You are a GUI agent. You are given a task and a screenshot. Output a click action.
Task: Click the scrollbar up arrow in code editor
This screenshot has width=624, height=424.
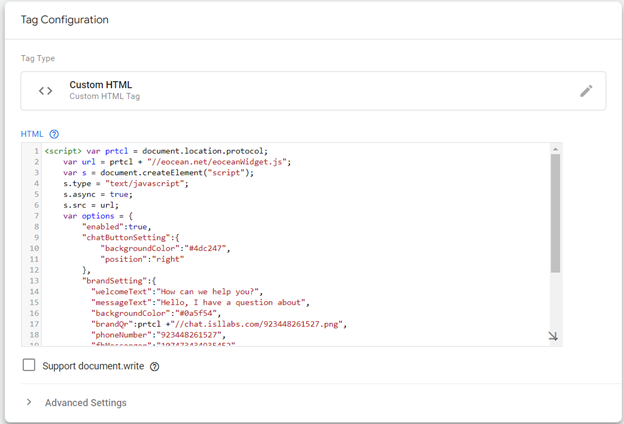(x=555, y=150)
